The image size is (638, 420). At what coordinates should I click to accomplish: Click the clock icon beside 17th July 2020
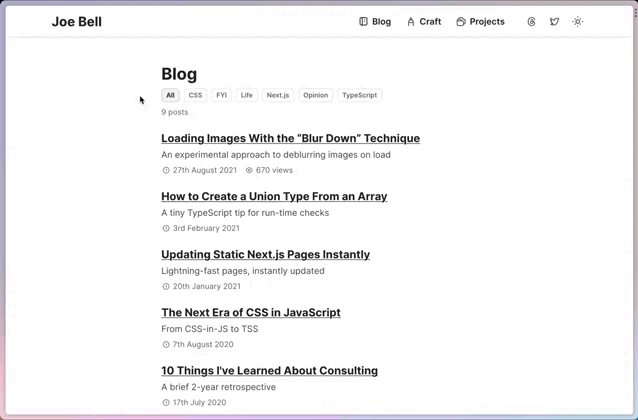click(x=166, y=402)
